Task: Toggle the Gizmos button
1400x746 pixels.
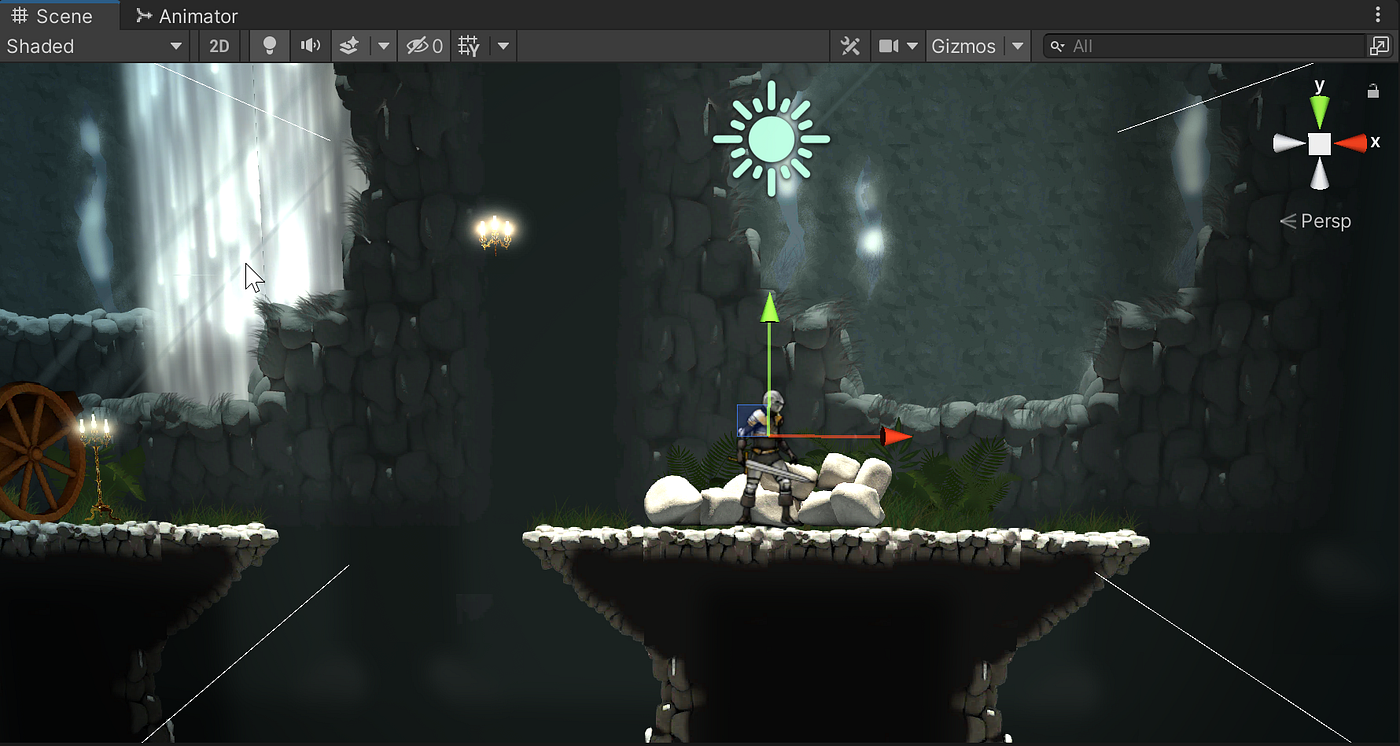Action: click(964, 46)
